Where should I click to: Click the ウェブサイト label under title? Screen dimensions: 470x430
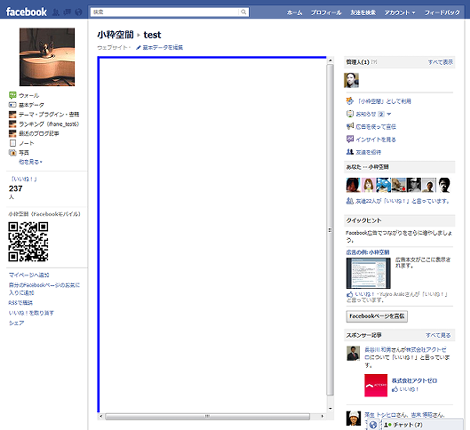(x=112, y=48)
